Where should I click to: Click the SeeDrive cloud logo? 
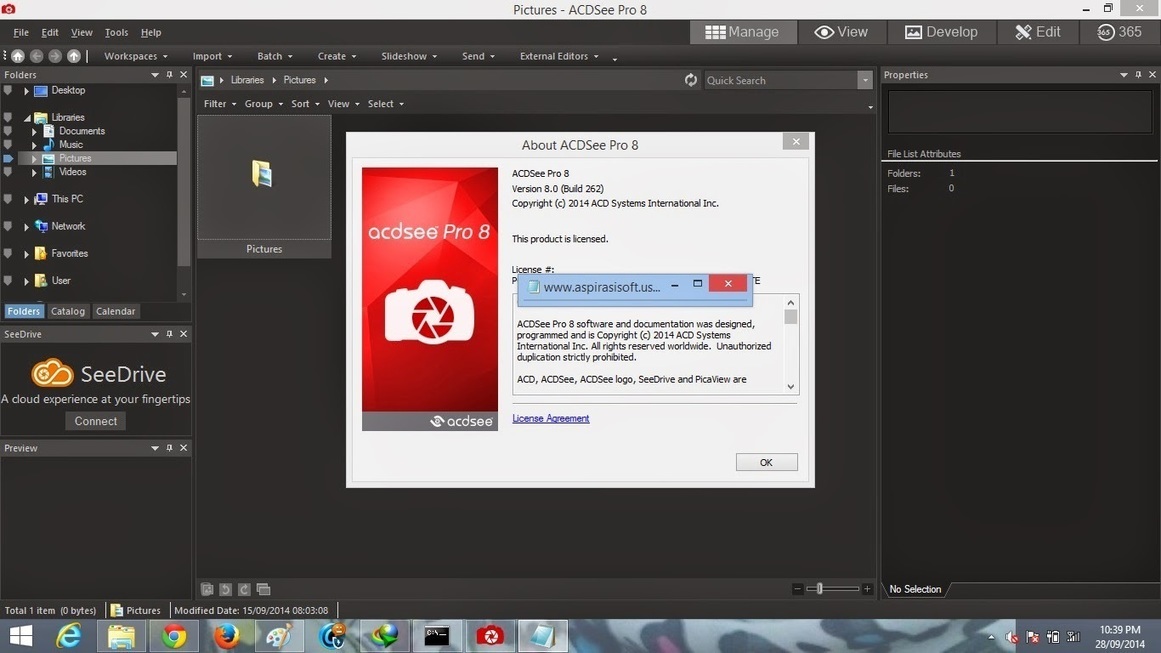52,373
